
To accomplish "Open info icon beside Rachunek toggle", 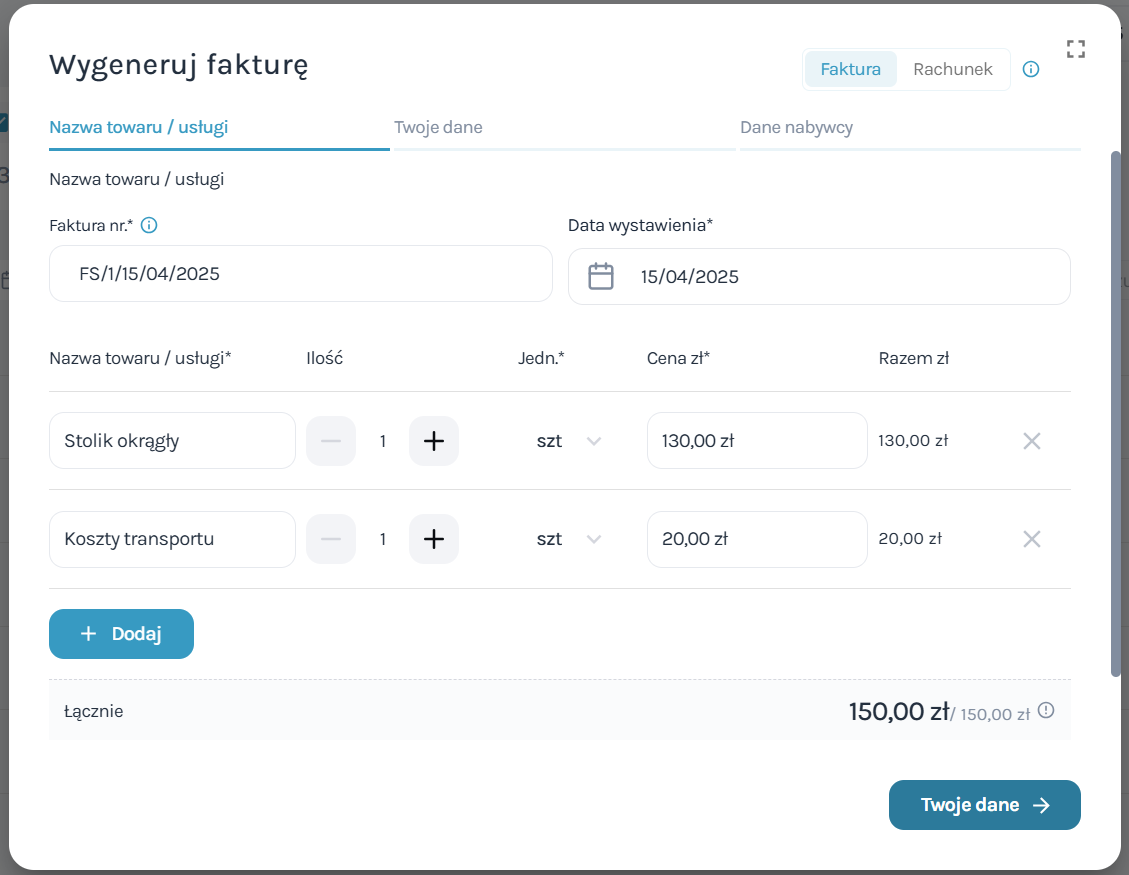I will [1031, 69].
